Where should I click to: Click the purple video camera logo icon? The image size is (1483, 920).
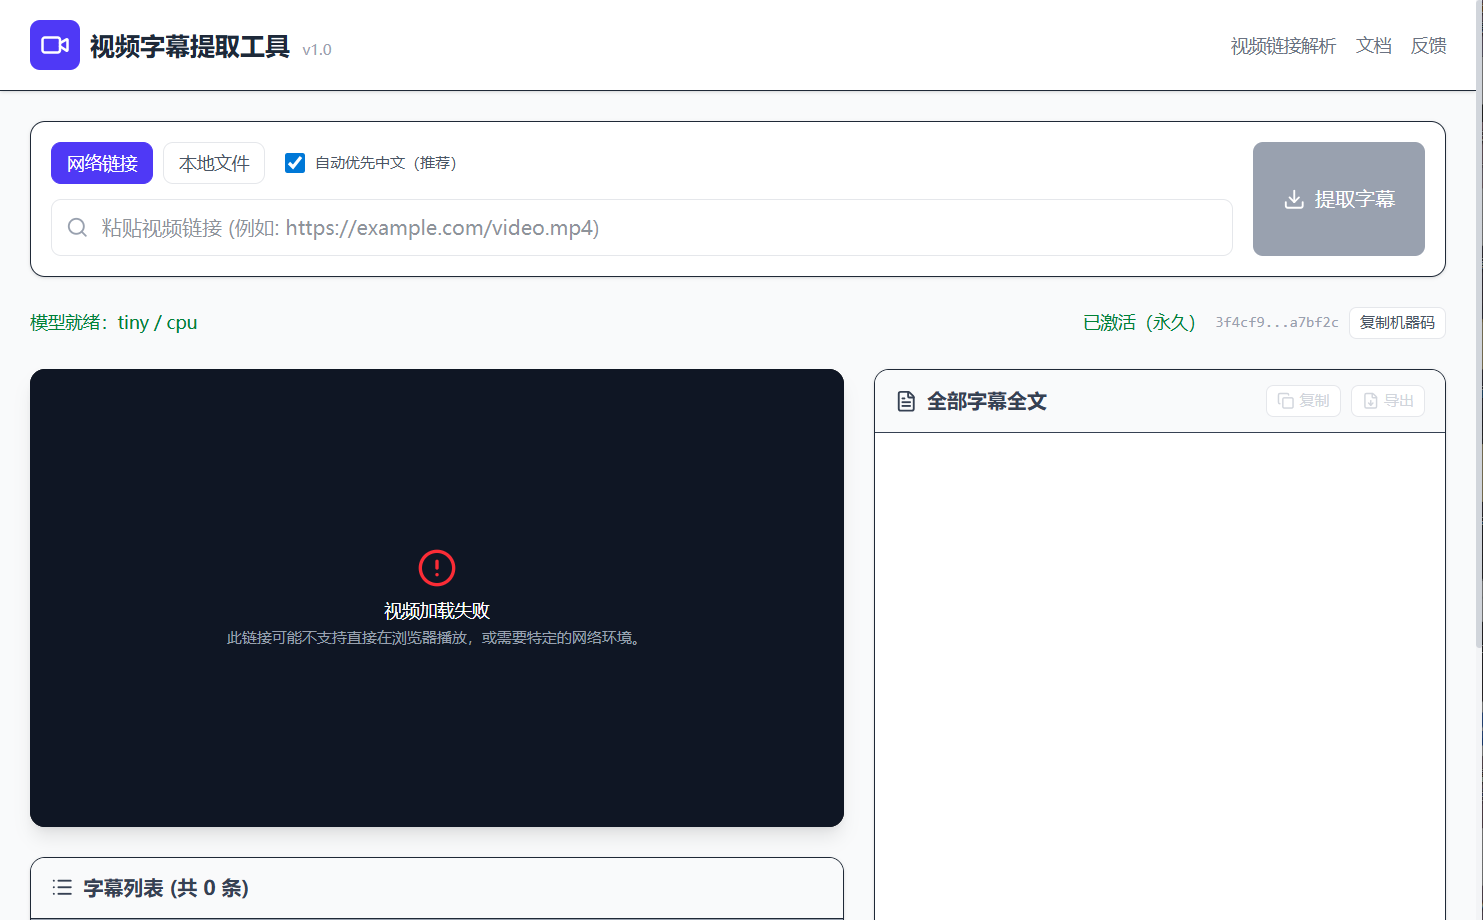[x=55, y=45]
